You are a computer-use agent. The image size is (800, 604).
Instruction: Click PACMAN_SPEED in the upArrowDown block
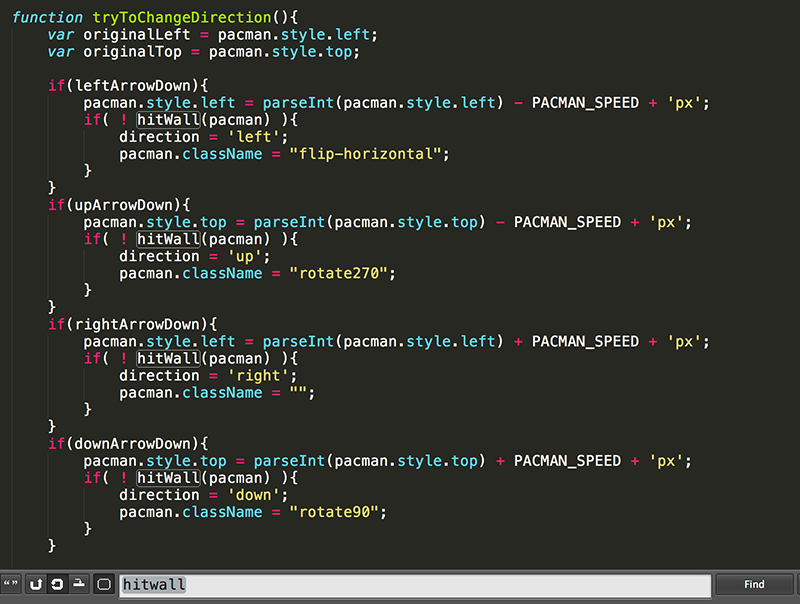567,222
